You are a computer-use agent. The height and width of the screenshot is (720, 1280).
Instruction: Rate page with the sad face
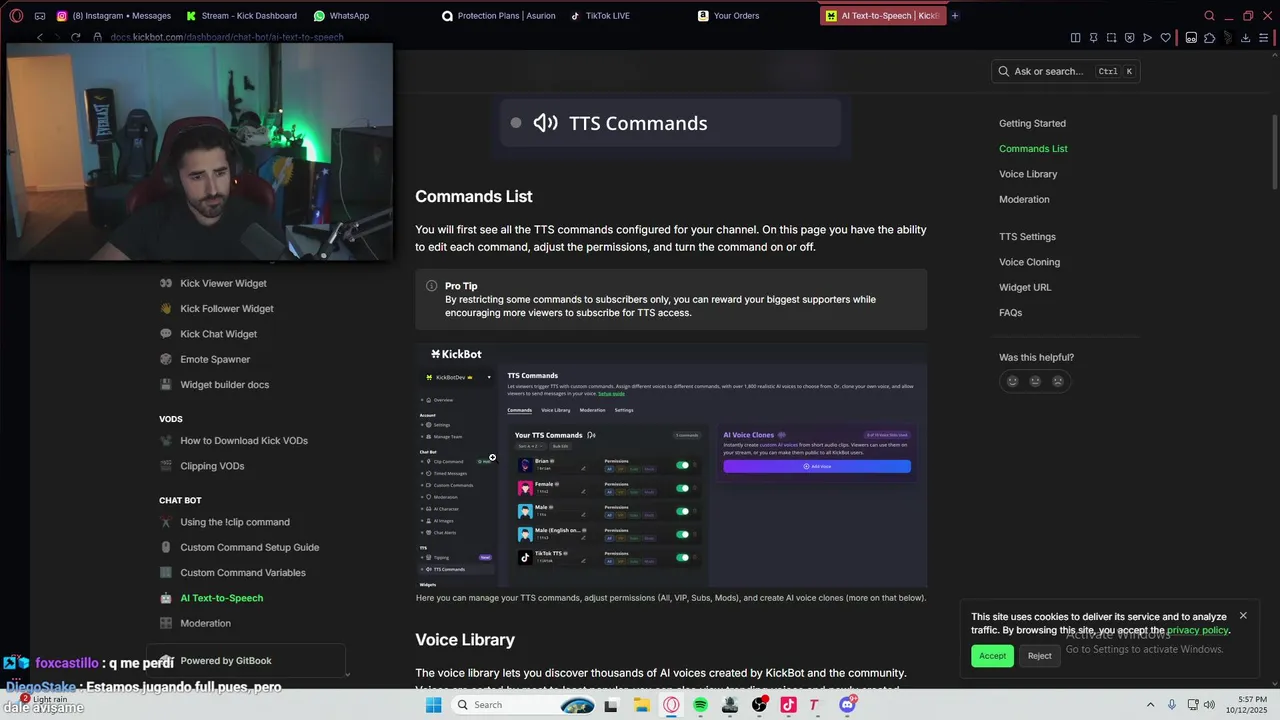pyautogui.click(x=1057, y=381)
